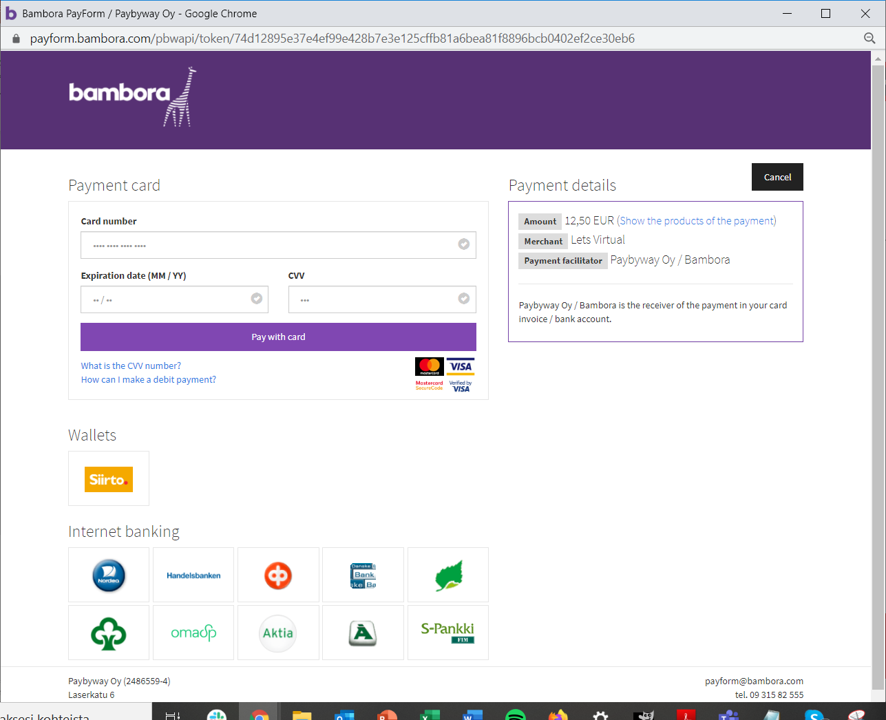View site info lock icon
Image resolution: width=886 pixels, height=720 pixels.
point(16,38)
